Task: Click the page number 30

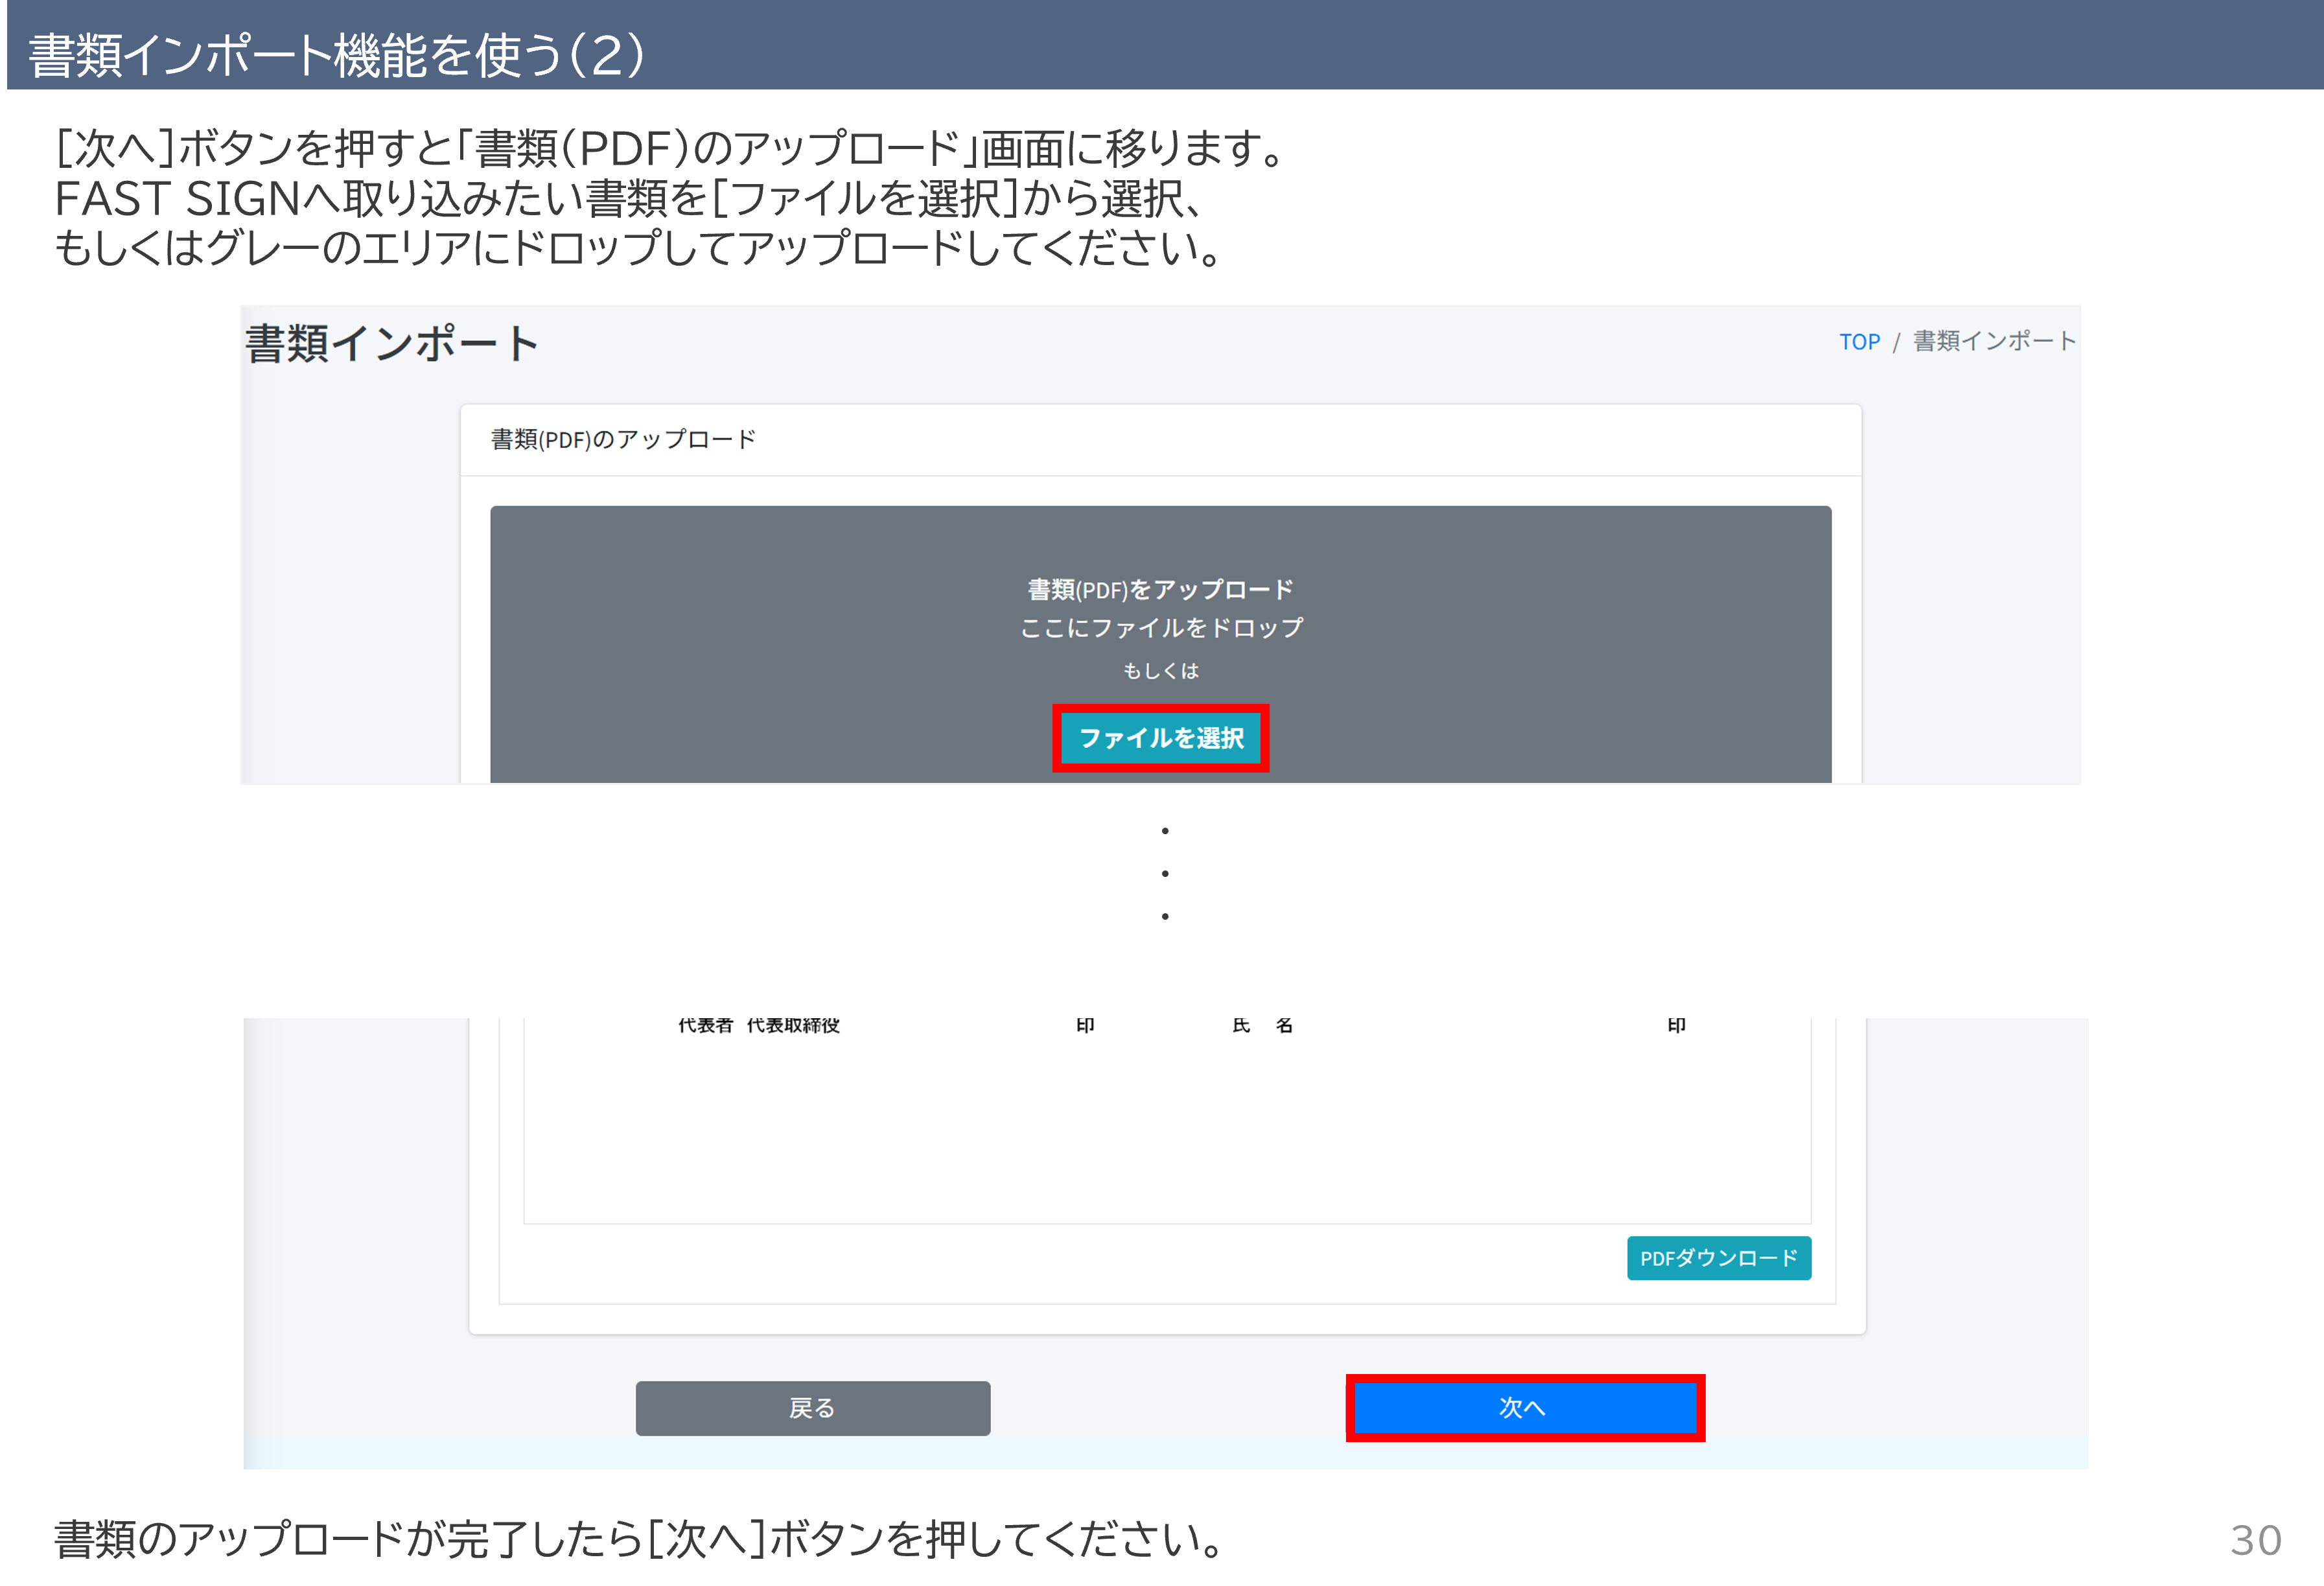Action: (x=2255, y=1540)
